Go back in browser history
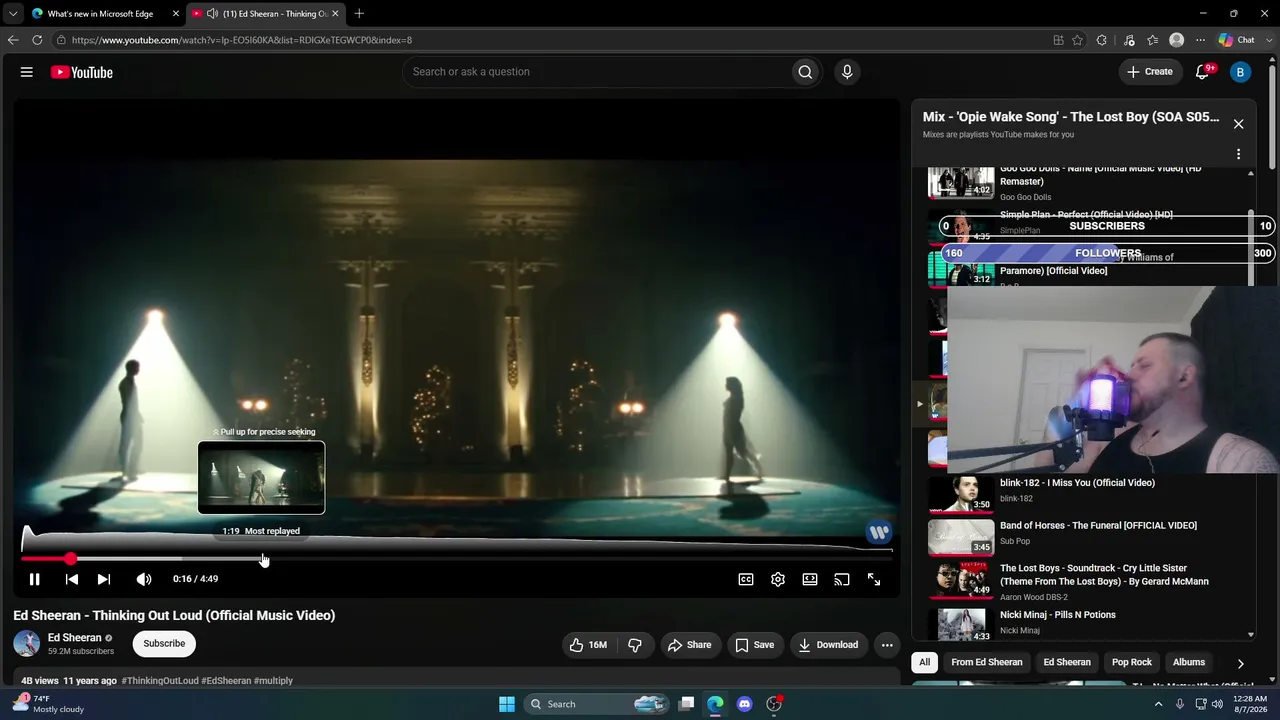This screenshot has height=720, width=1280. 13,40
